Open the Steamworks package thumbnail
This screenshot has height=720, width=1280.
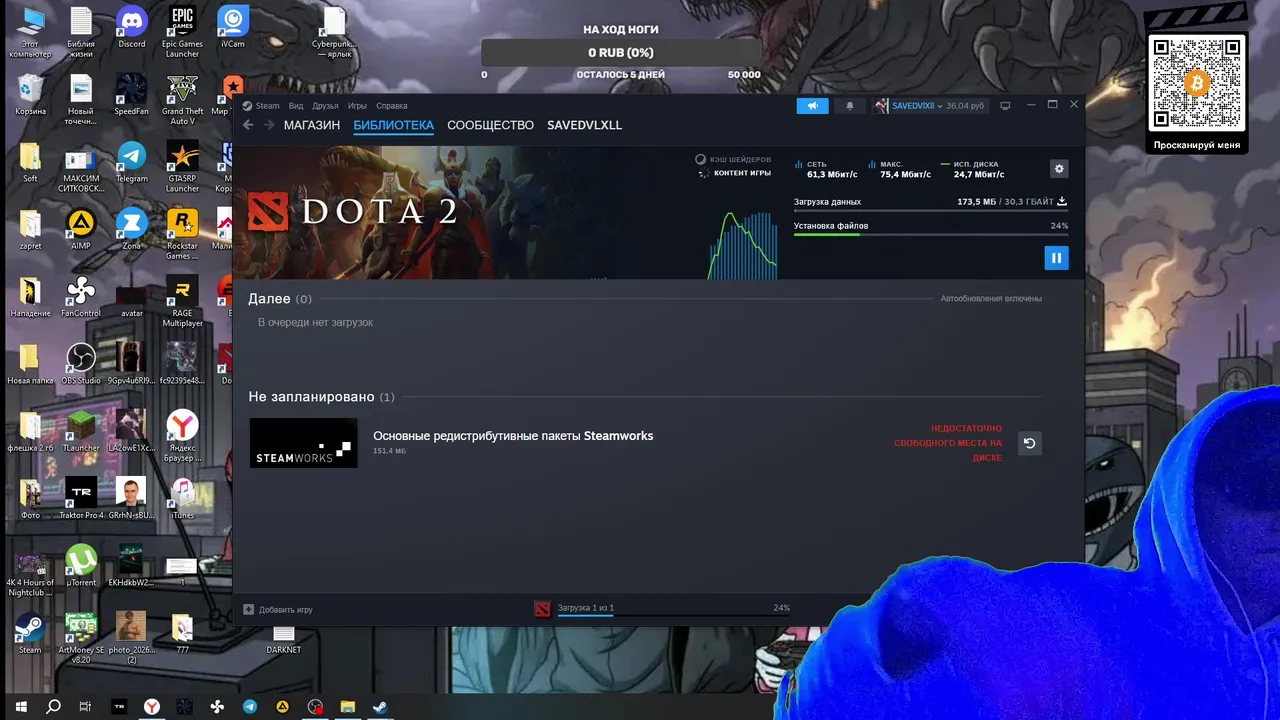click(303, 443)
